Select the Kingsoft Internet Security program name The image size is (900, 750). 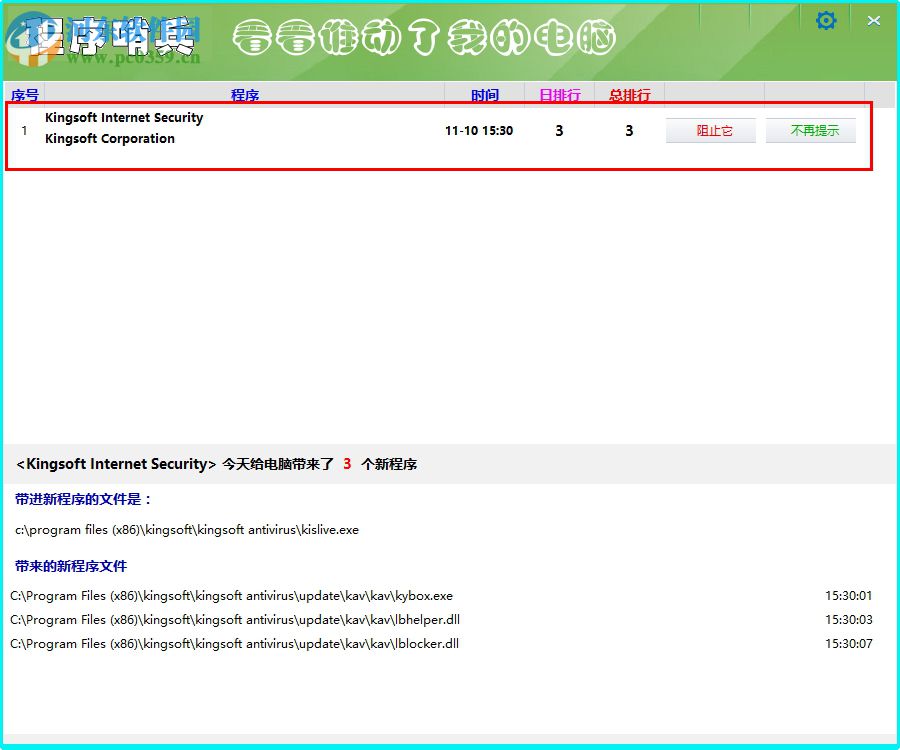(124, 118)
